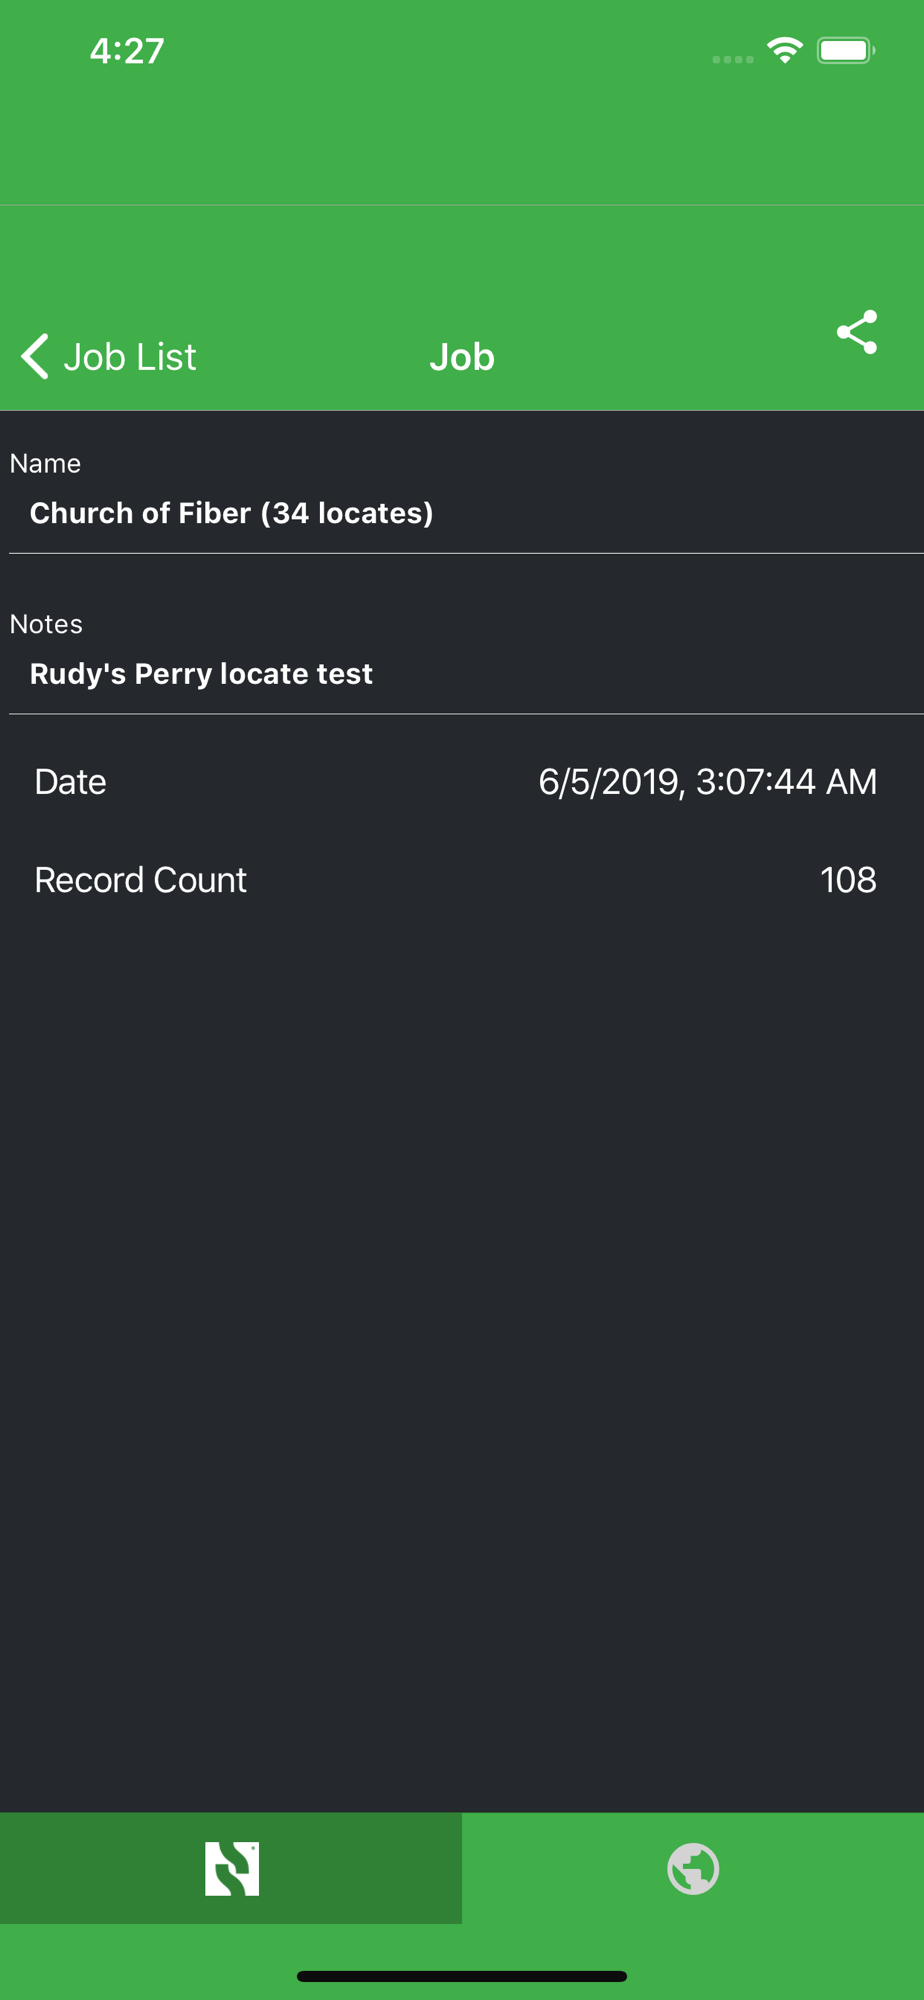The height and width of the screenshot is (2000, 924).
Task: Tap the Record Count label text
Action: tap(141, 880)
